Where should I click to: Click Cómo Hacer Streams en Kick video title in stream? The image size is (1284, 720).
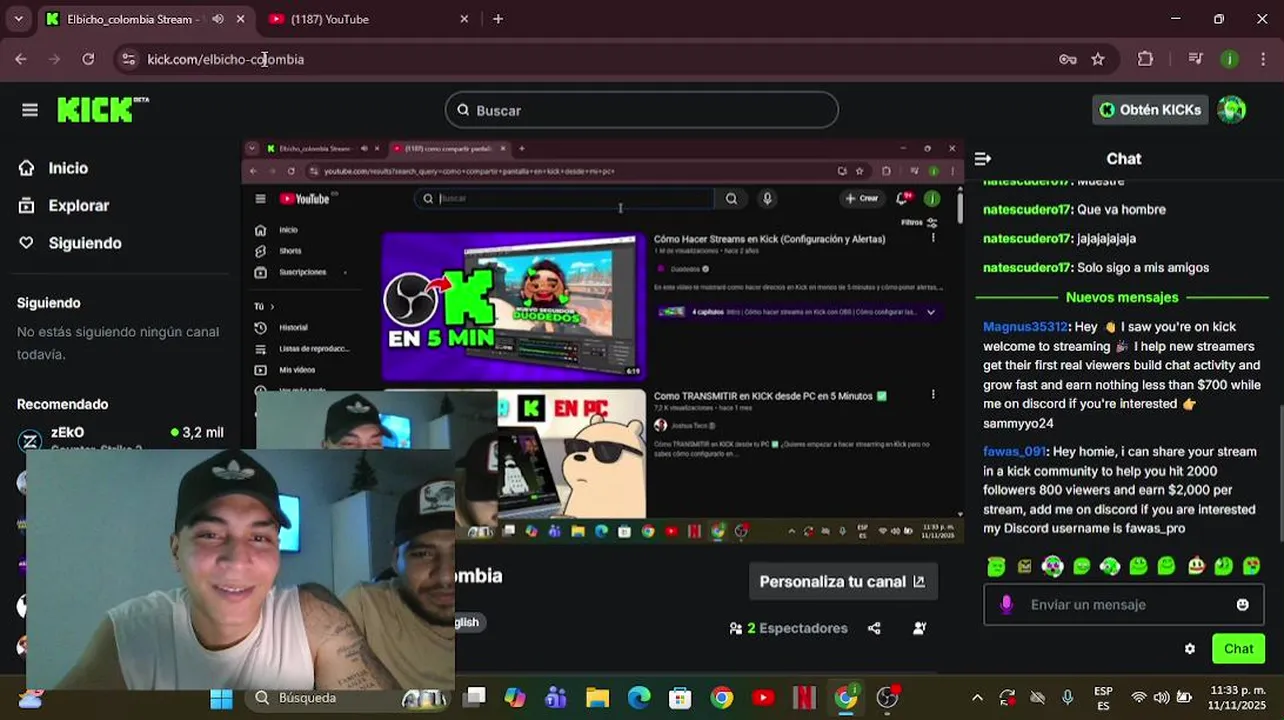769,239
